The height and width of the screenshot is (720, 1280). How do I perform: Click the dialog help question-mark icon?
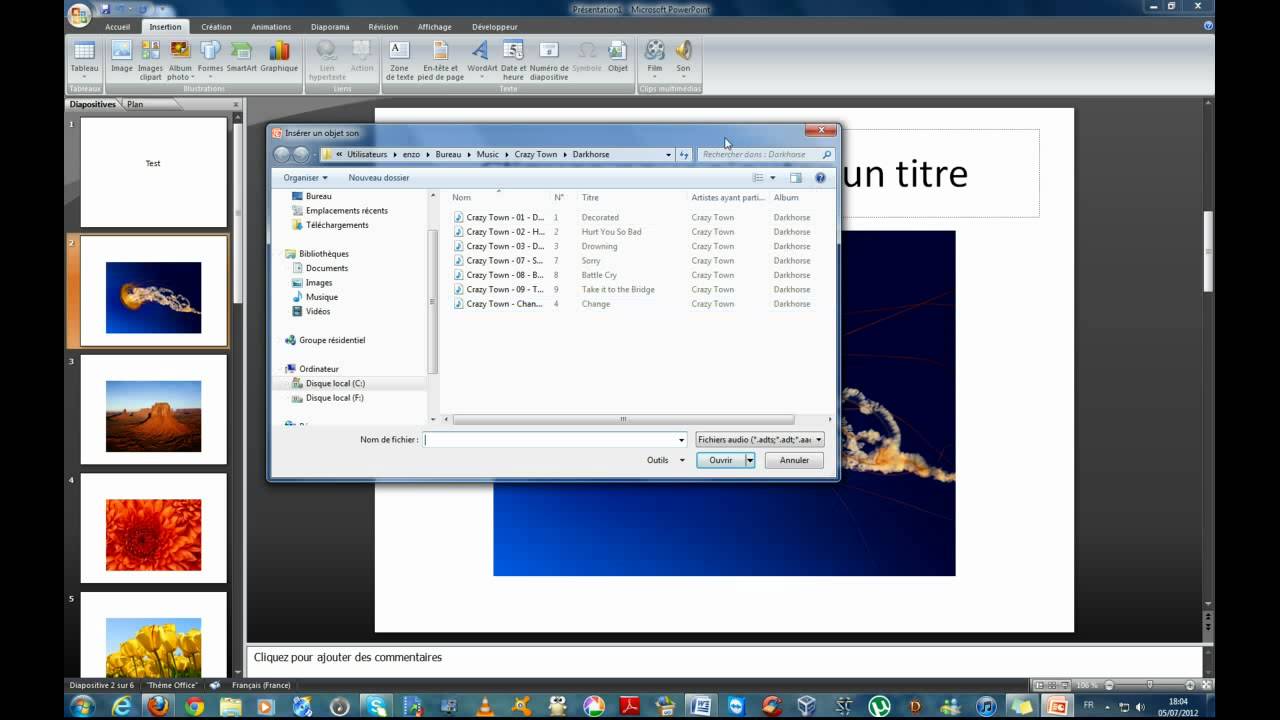tap(820, 178)
